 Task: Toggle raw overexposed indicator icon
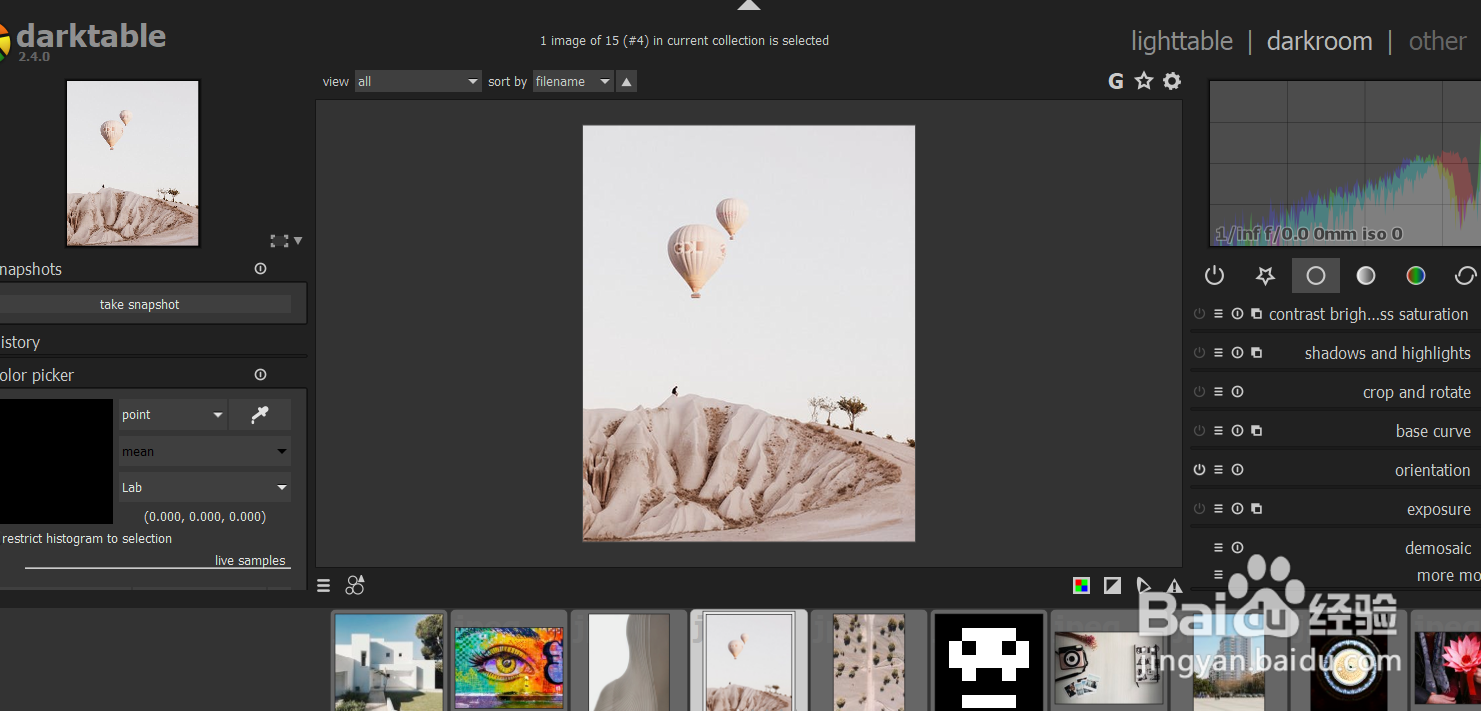pos(1081,586)
